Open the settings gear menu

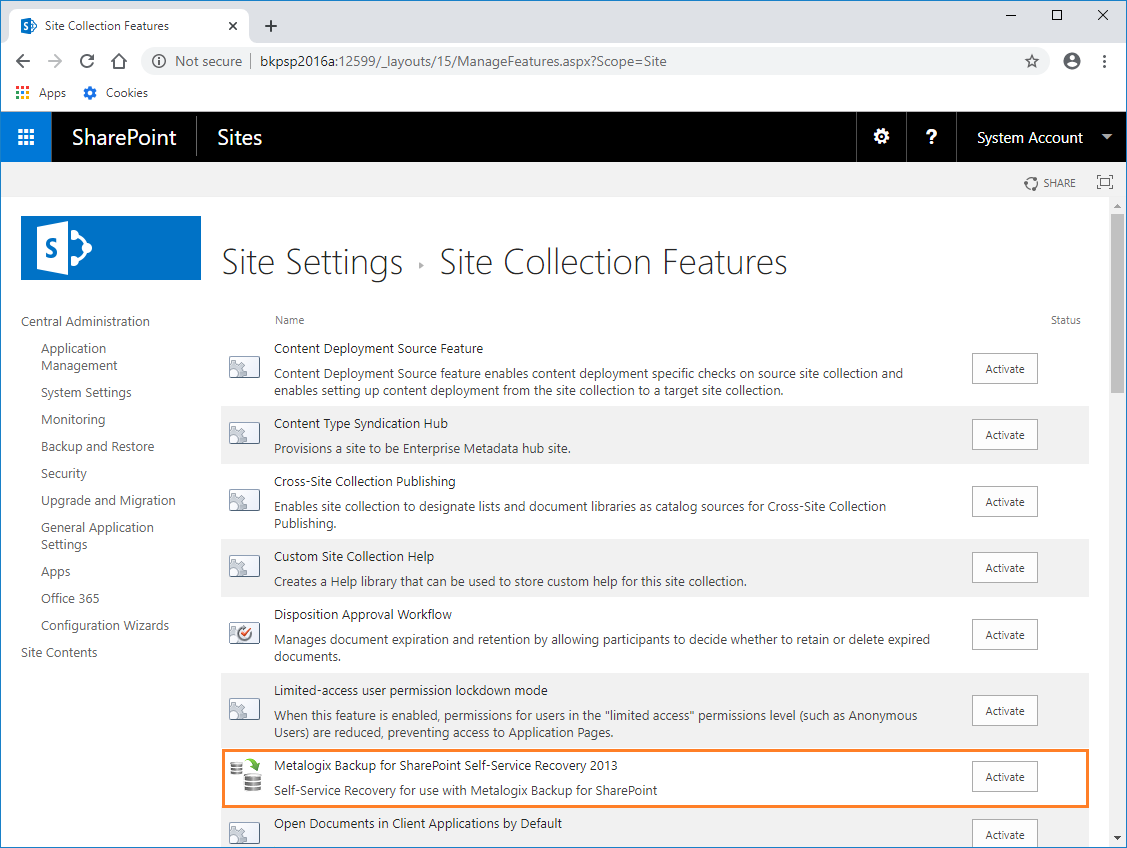pyautogui.click(x=881, y=137)
